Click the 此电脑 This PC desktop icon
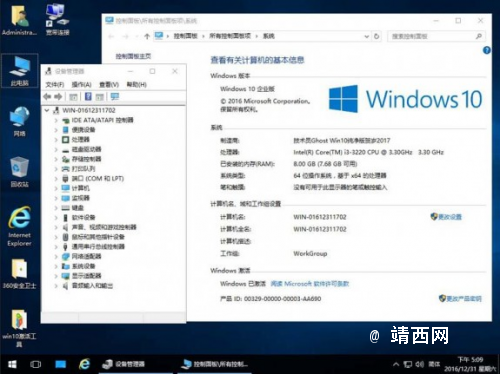 coord(20,71)
